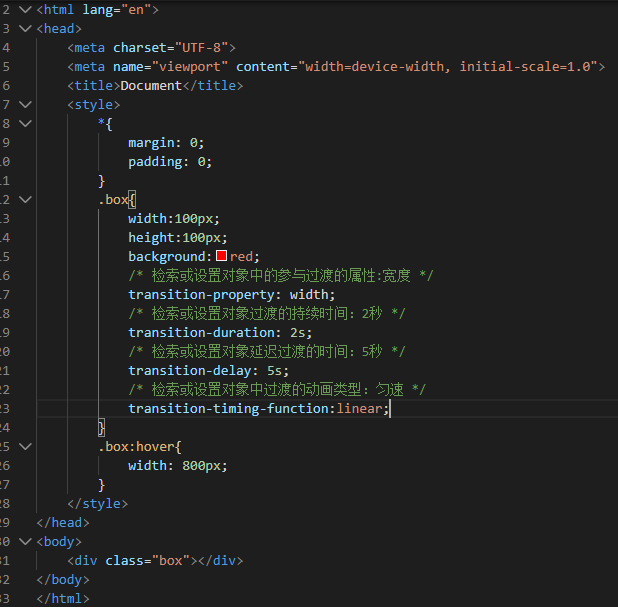Screen dimensions: 618x607
Task: Collapse the head tag fold chevron
Action: click(x=25, y=28)
